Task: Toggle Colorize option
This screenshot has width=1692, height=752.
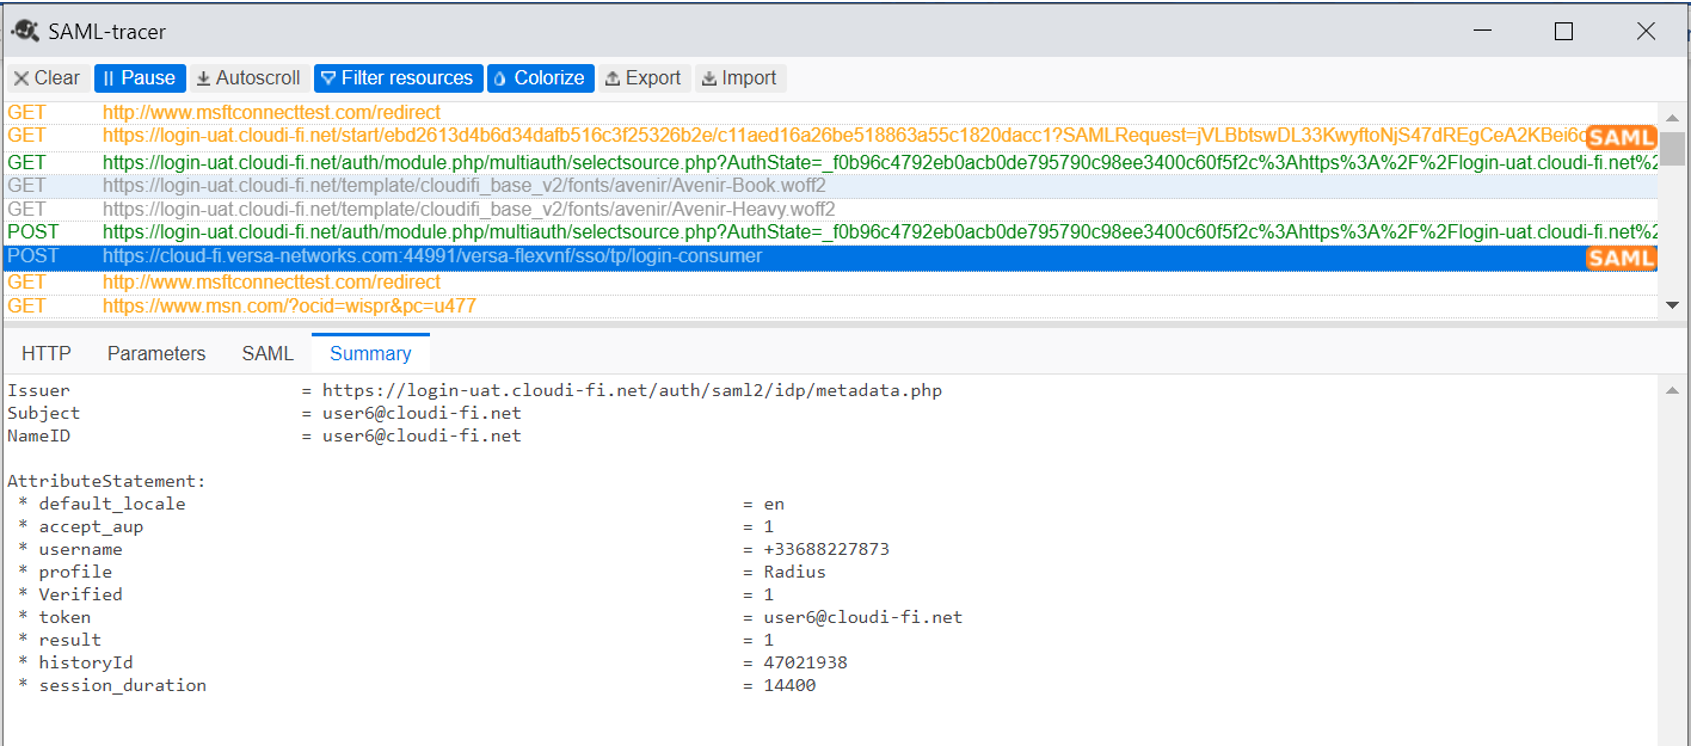Action: (540, 78)
